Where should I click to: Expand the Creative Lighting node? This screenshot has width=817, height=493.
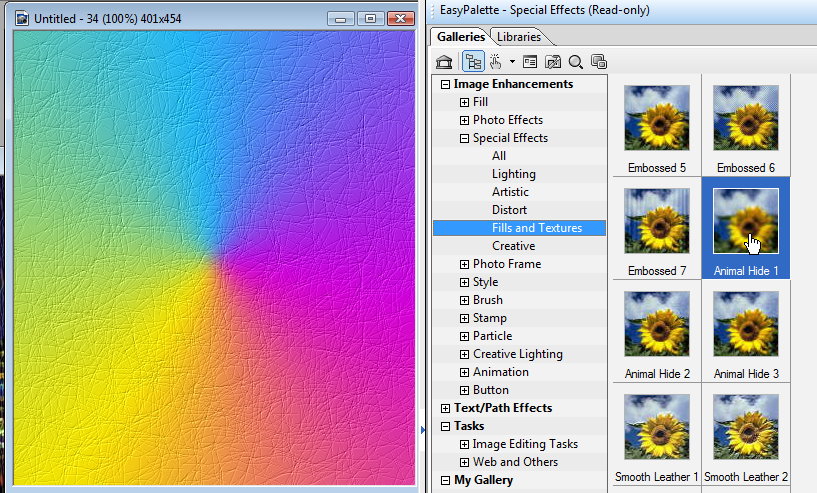pos(464,355)
